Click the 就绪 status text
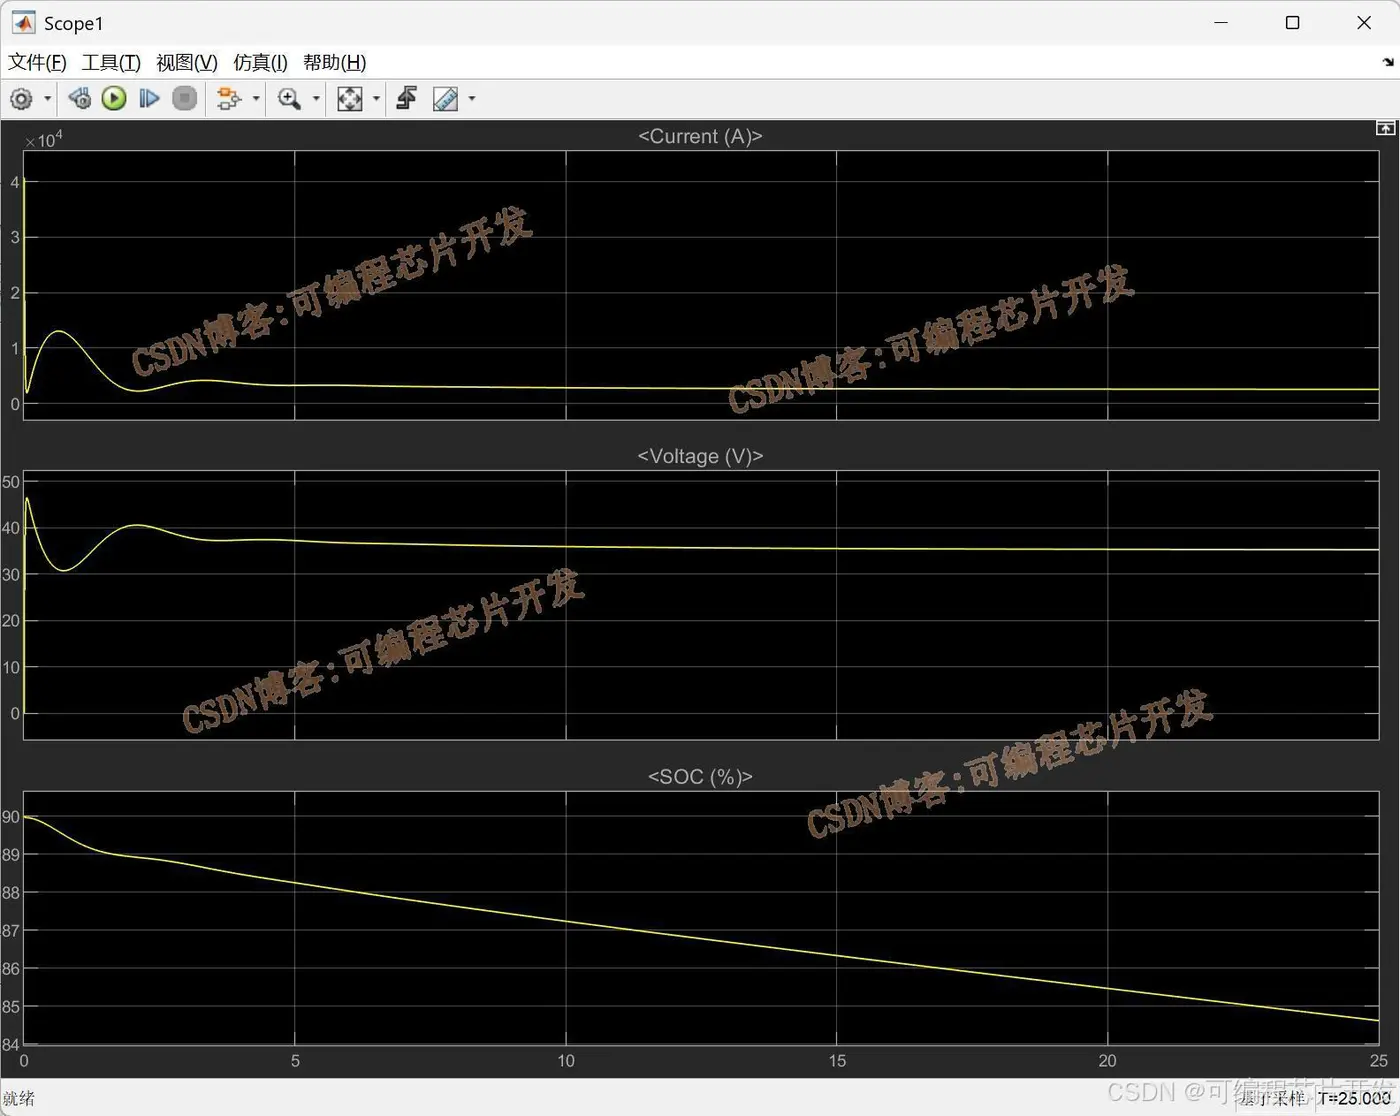Screen dimensions: 1400x1116 [18, 1099]
